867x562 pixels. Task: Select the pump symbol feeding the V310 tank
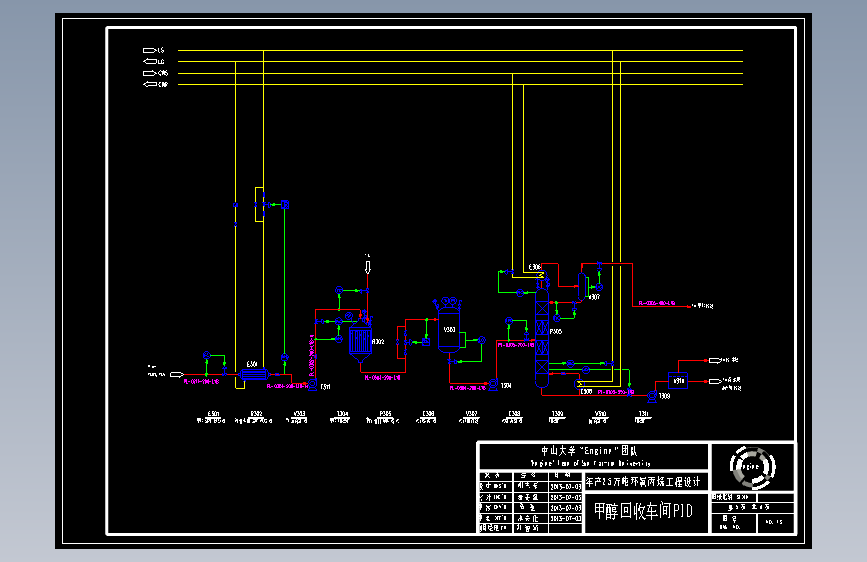click(652, 396)
